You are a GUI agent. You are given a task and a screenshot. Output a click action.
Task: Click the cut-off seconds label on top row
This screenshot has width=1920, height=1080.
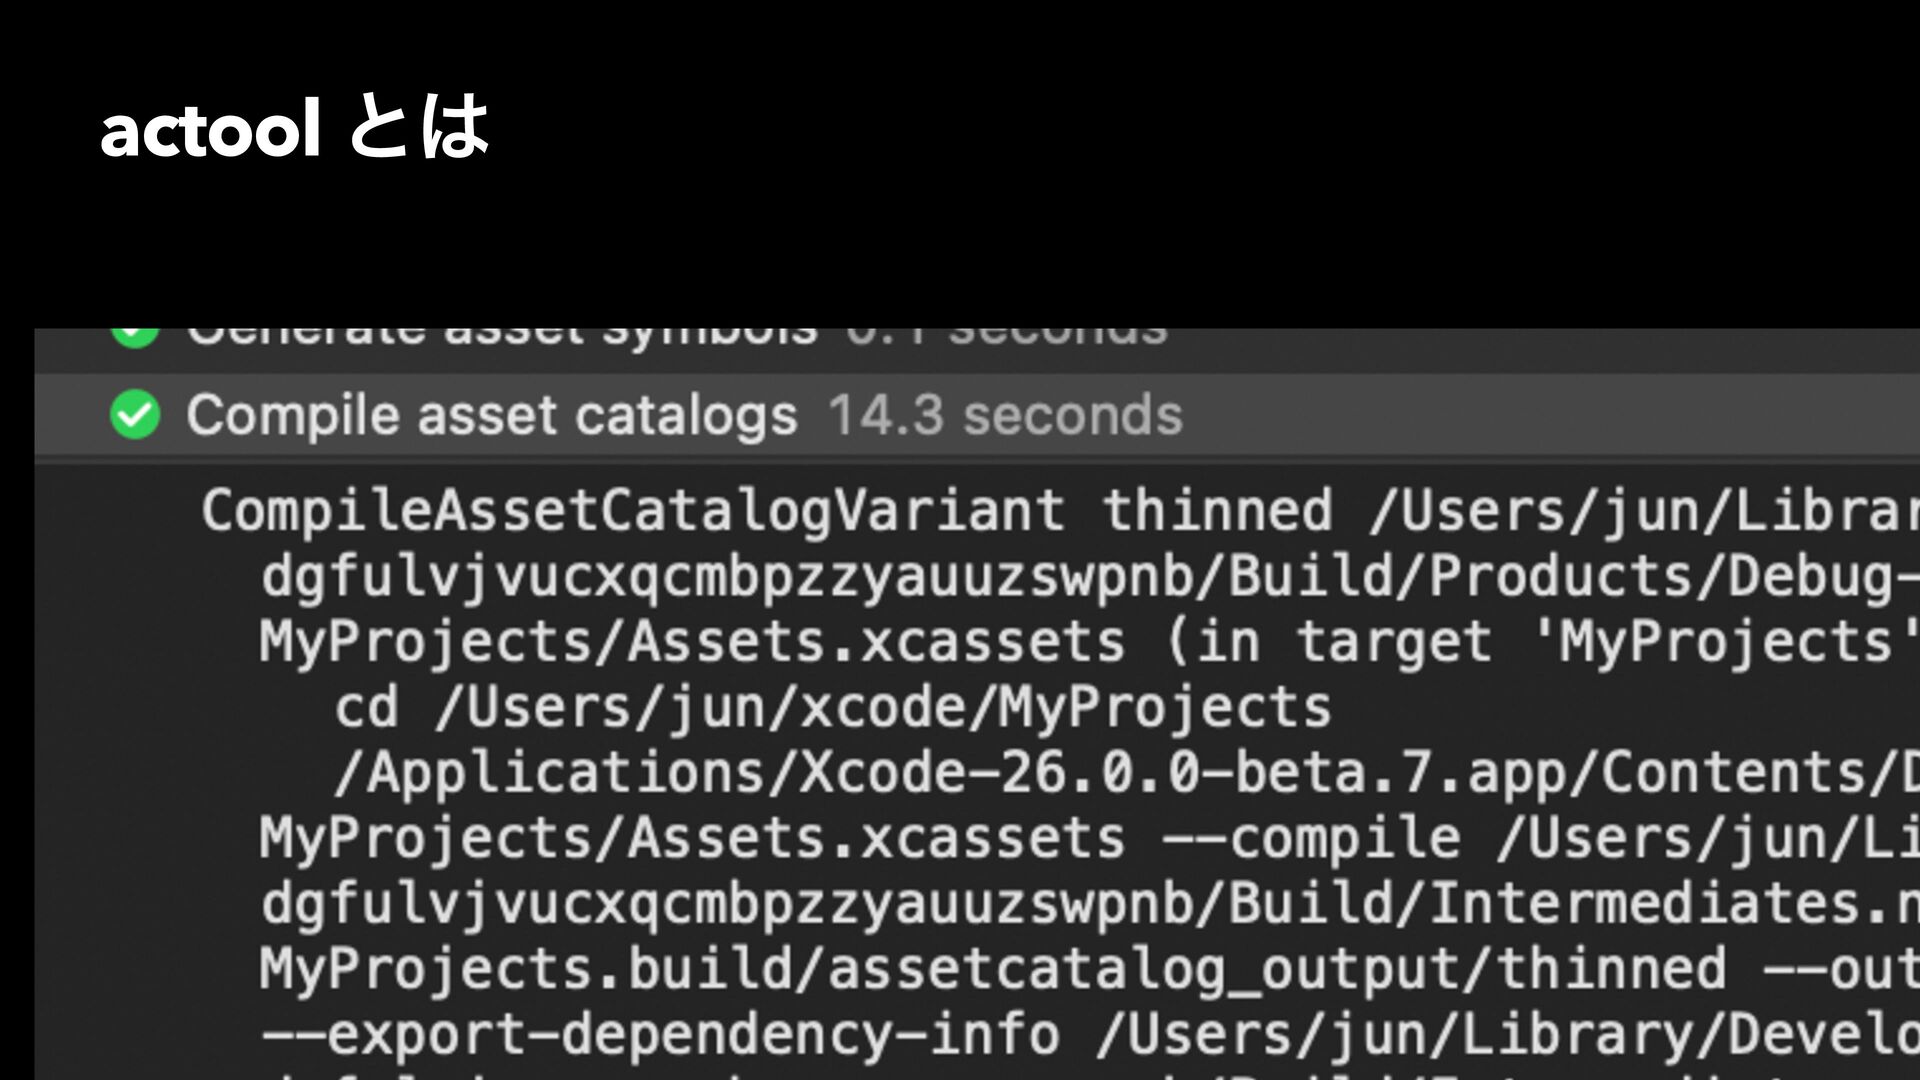[x=1057, y=336]
